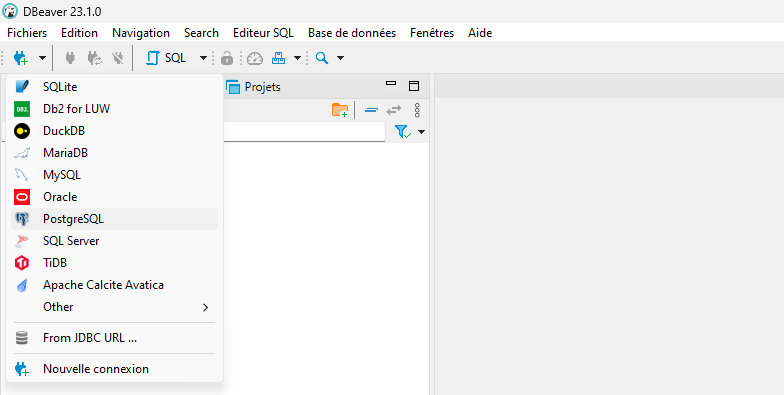Choose SQLite from the connection list
This screenshot has height=395, width=784.
(114, 87)
